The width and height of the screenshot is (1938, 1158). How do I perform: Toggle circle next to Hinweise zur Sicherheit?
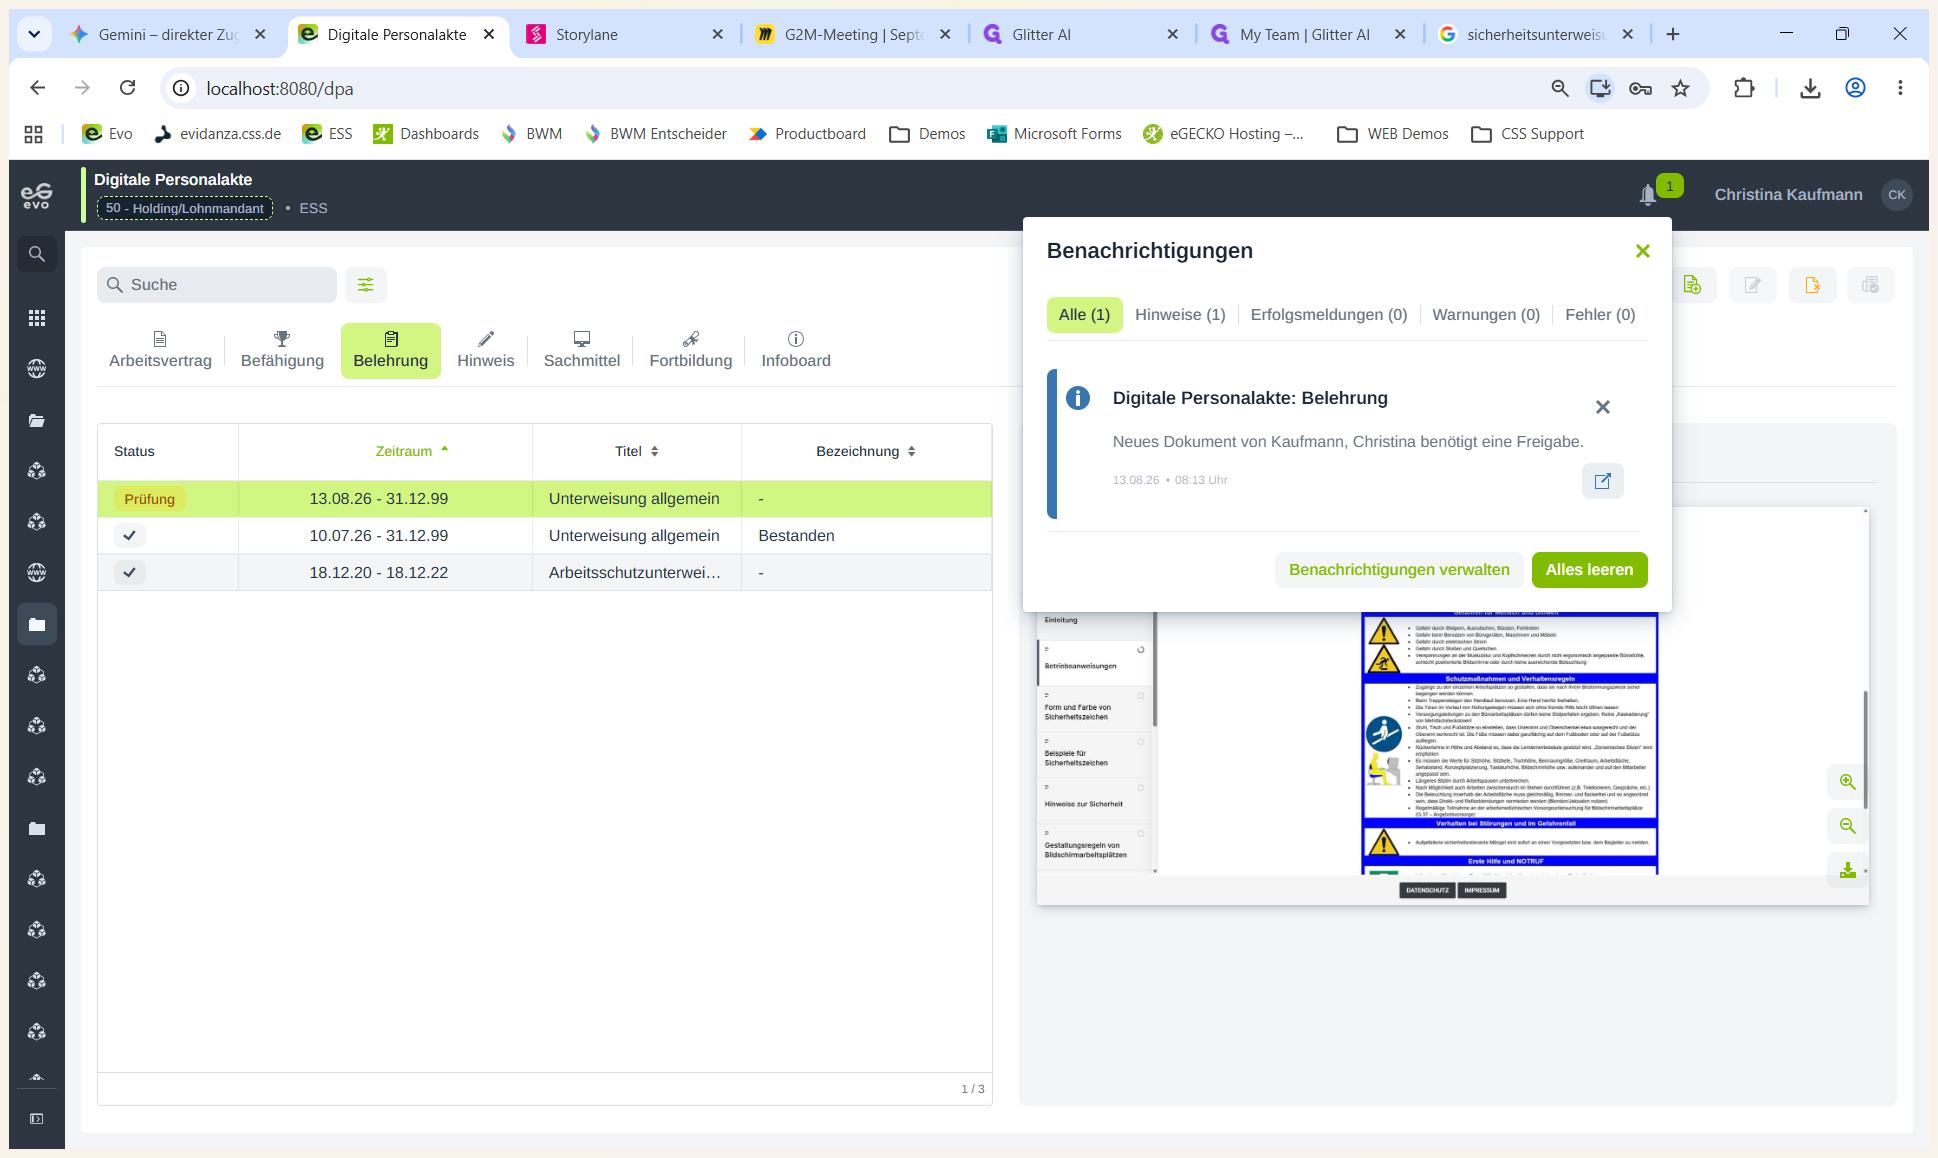(1141, 788)
